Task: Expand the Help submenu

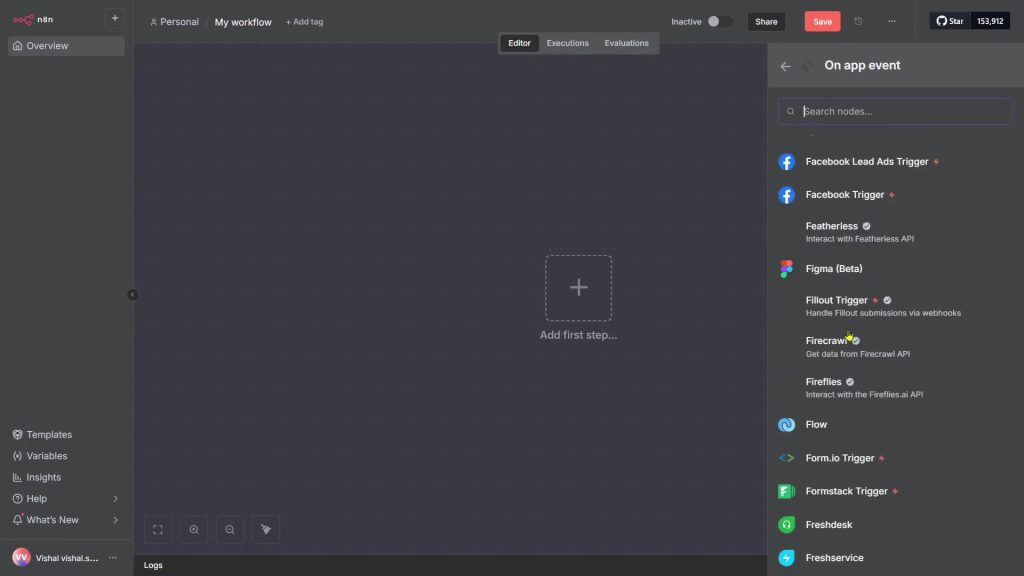Action: pyautogui.click(x=115, y=499)
